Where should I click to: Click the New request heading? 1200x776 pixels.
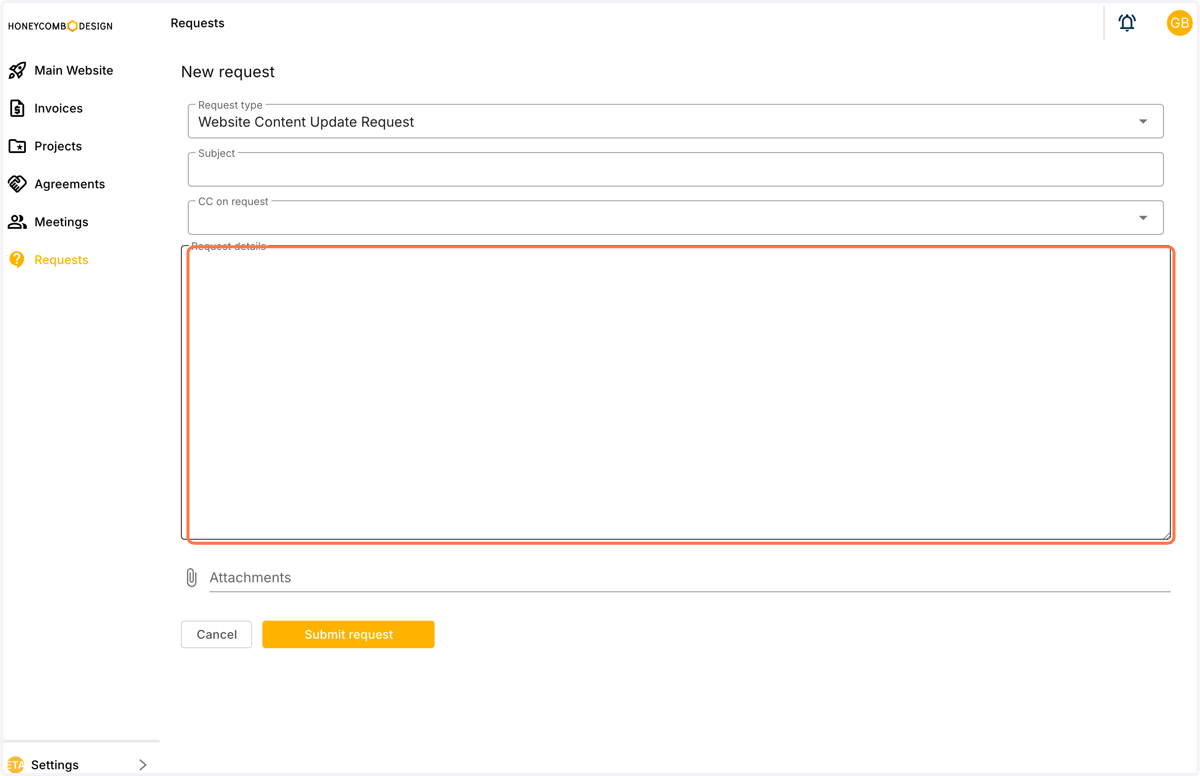tap(228, 72)
